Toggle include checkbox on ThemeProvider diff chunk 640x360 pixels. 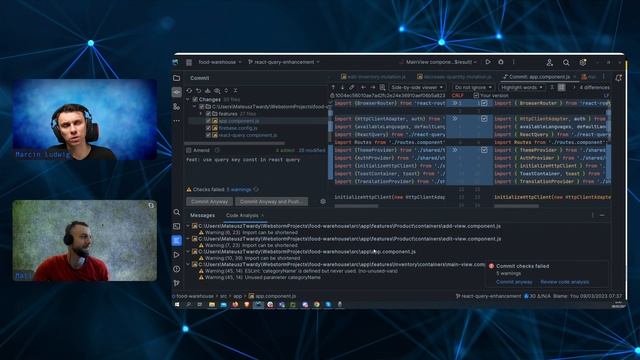[484, 150]
